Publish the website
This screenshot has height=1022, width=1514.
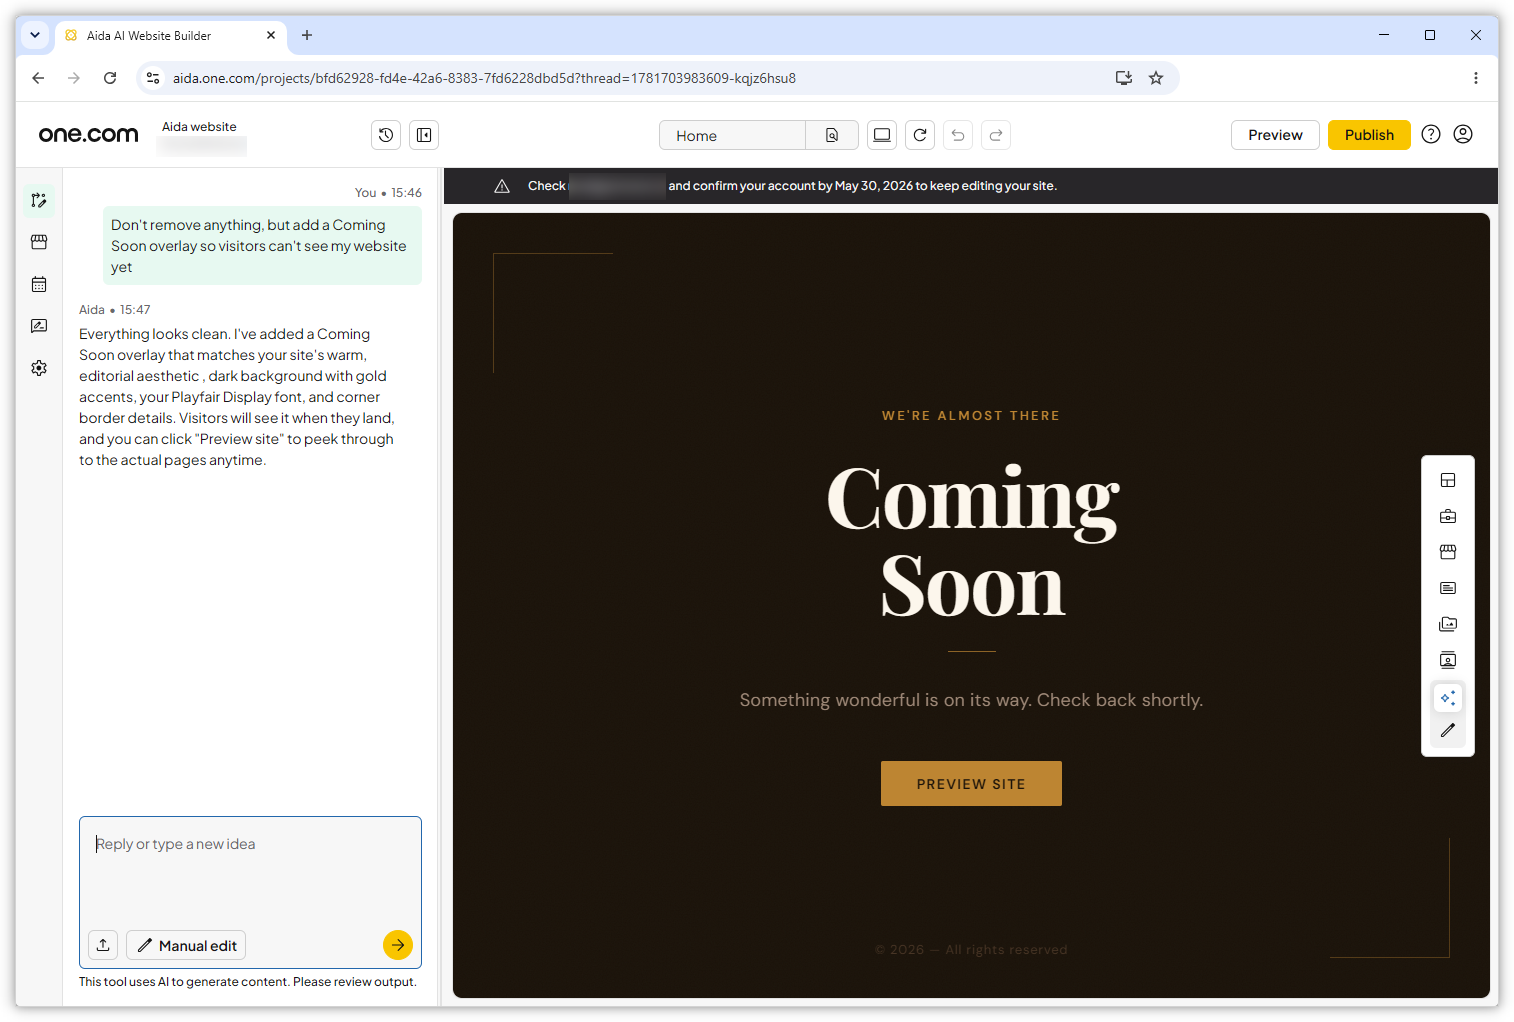tap(1369, 135)
